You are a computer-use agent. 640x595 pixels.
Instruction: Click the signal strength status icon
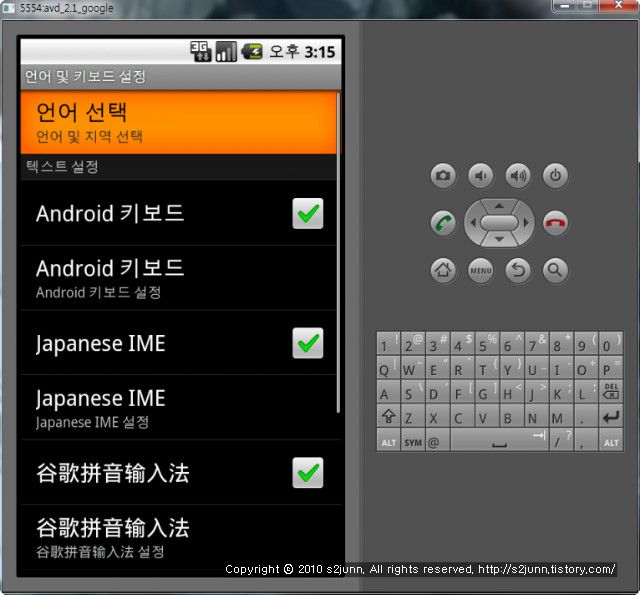(x=226, y=51)
